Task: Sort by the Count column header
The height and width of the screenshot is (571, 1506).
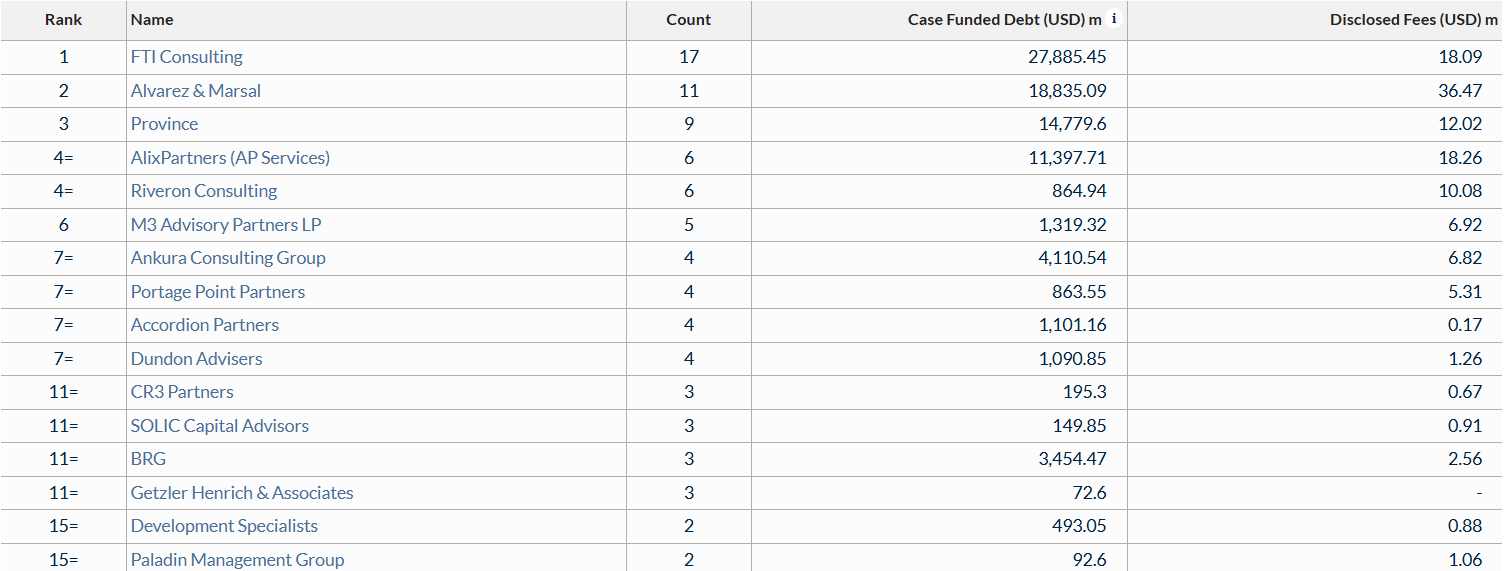Action: tap(689, 20)
